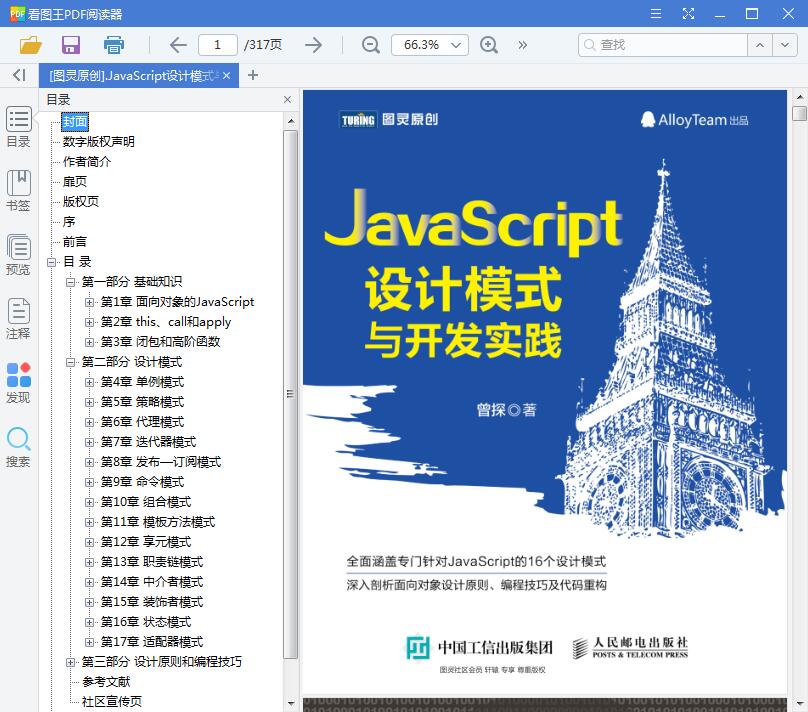This screenshot has width=808, height=712.
Task: Click the 查找 search input box
Action: [663, 45]
